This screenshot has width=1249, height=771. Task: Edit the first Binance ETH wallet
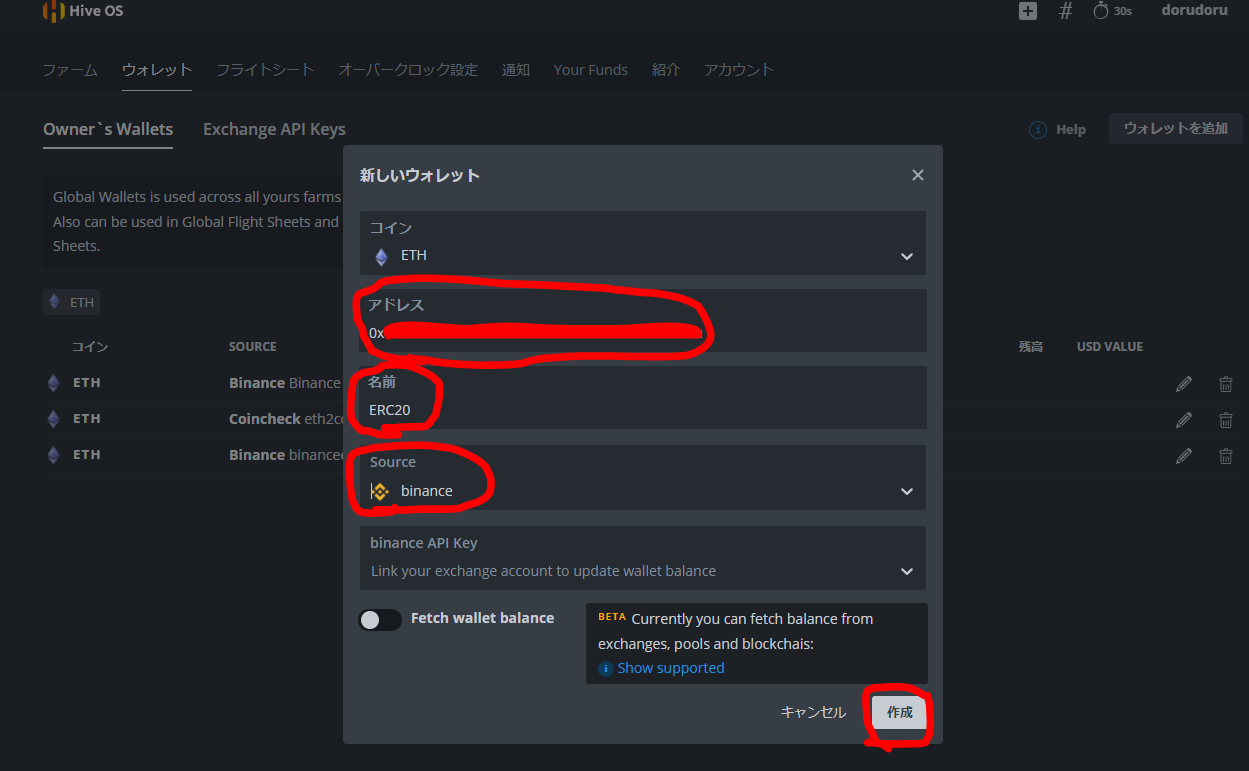tap(1184, 383)
